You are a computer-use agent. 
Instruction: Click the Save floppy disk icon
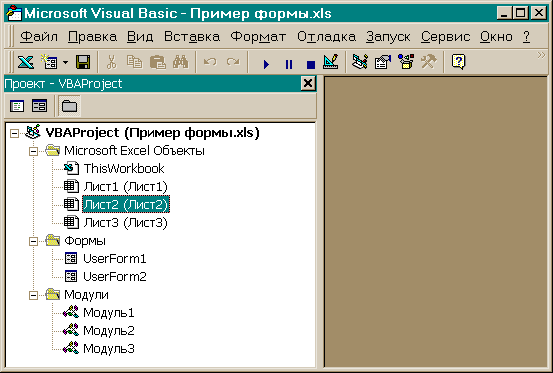pos(83,62)
